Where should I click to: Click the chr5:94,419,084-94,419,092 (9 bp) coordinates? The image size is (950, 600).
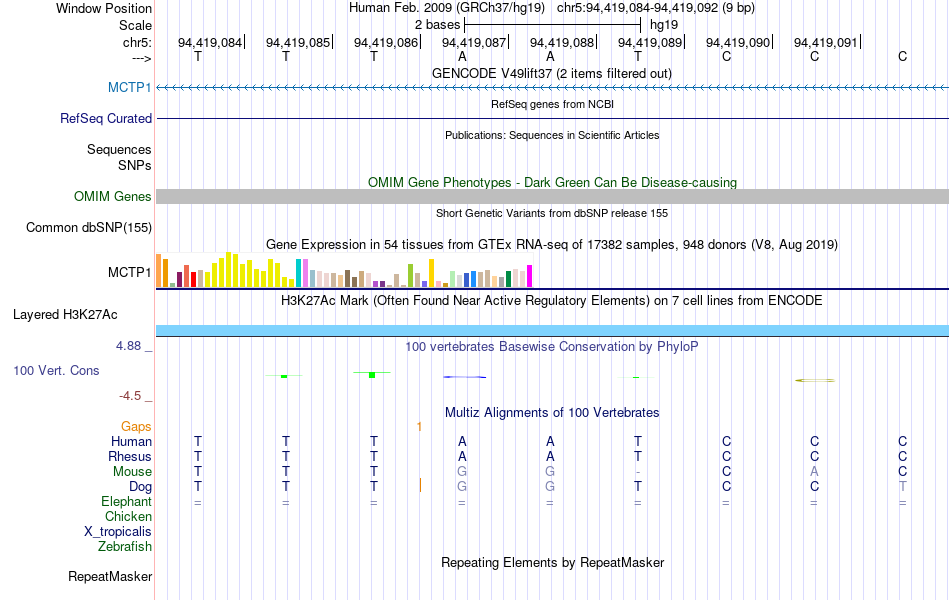pos(656,8)
